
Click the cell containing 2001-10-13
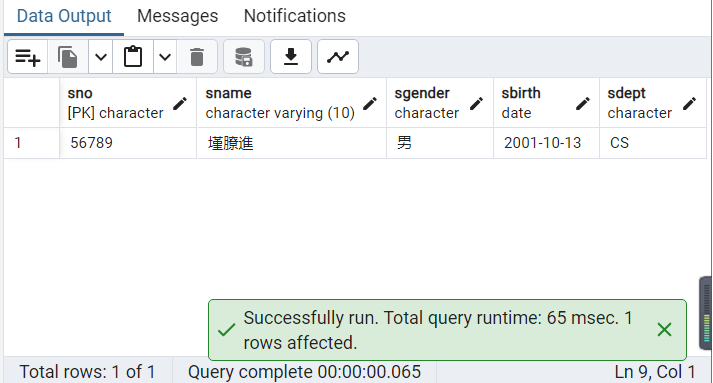click(547, 143)
